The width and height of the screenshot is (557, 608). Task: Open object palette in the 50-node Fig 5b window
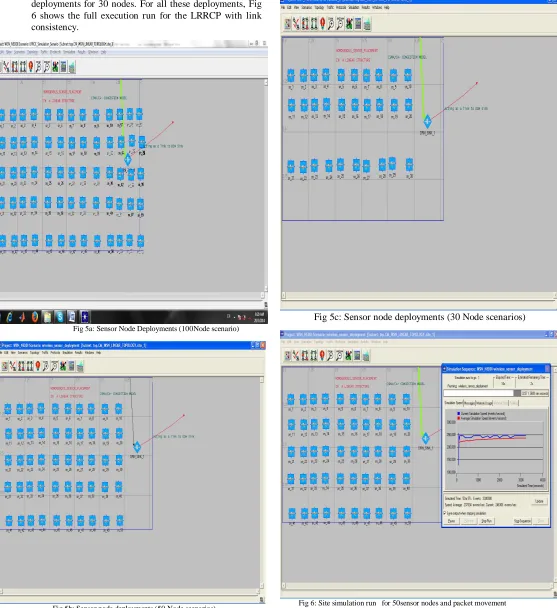[5, 366]
